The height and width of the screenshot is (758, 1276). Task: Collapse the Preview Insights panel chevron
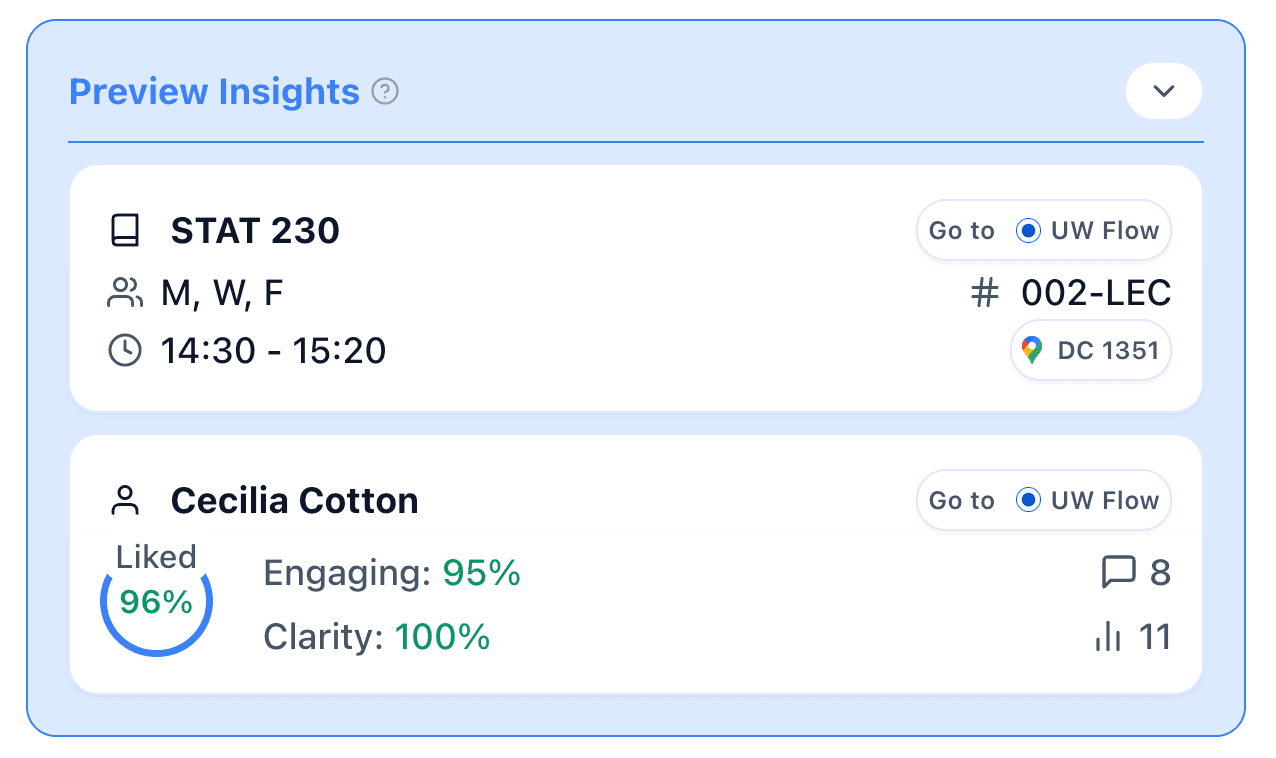point(1163,91)
